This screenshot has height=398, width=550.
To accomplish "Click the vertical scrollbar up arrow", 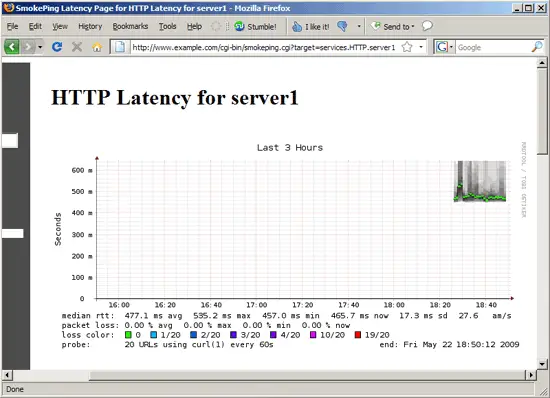I will pos(542,63).
